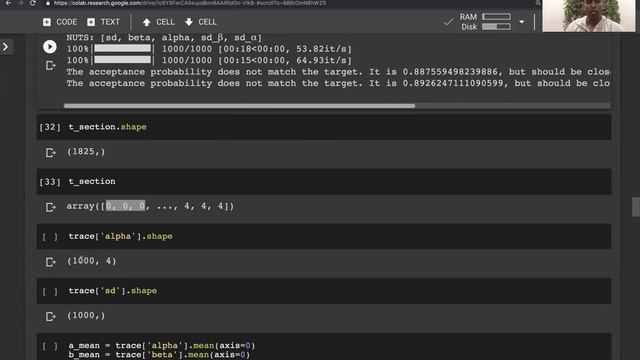Click output icon beside (1825,) result
The height and width of the screenshot is (360, 640).
coord(50,152)
